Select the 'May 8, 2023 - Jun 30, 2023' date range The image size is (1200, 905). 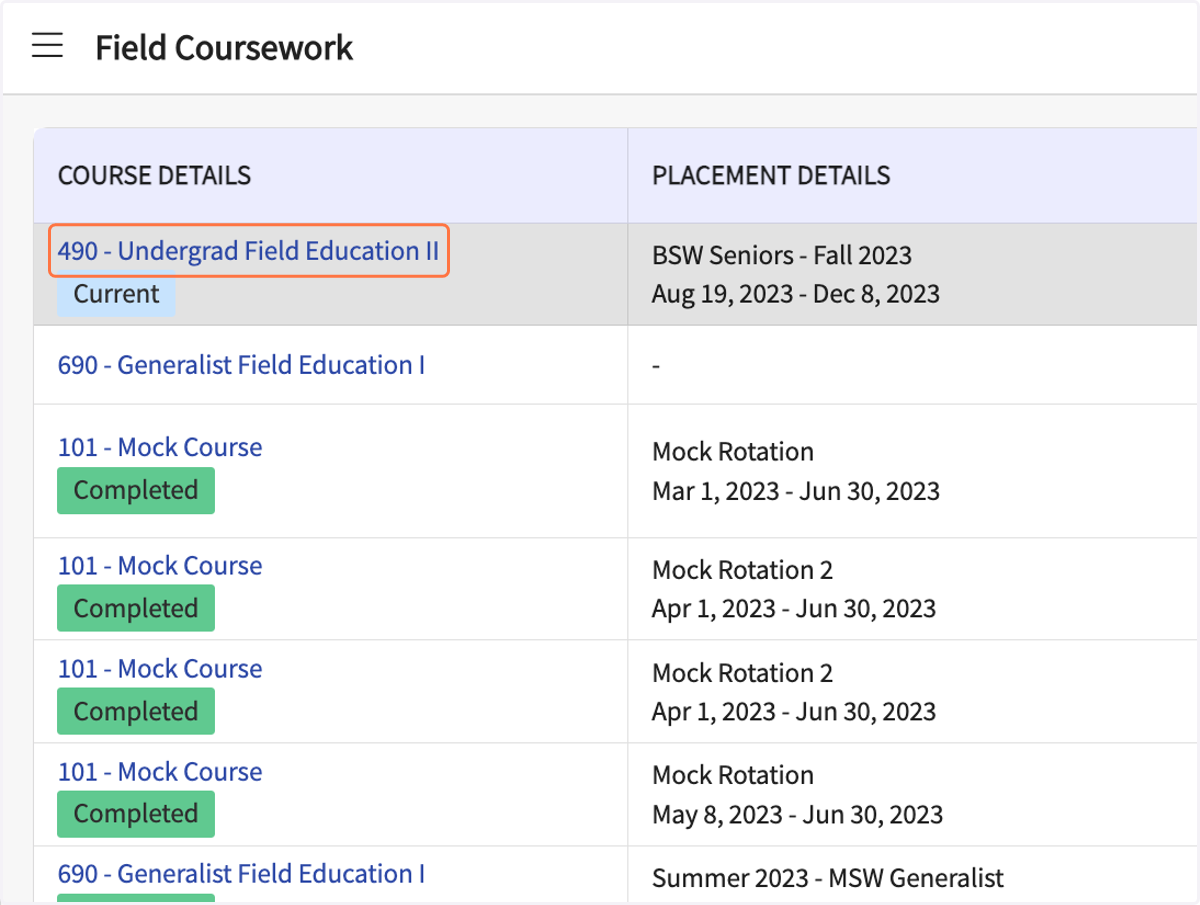tap(797, 814)
